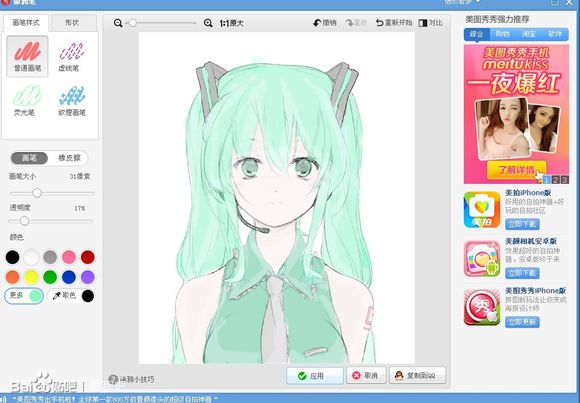Click the zoom slider handle
This screenshot has width=580, height=403.
(x=132, y=23)
